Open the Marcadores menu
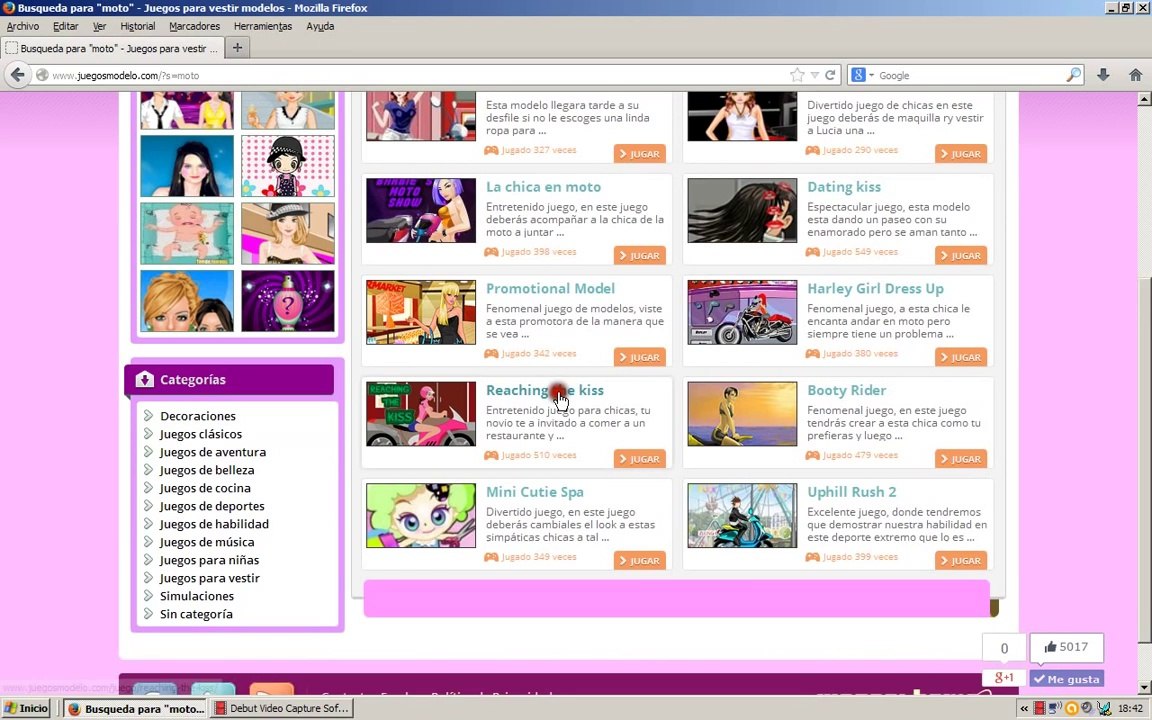The height and width of the screenshot is (720, 1152). pos(194,26)
